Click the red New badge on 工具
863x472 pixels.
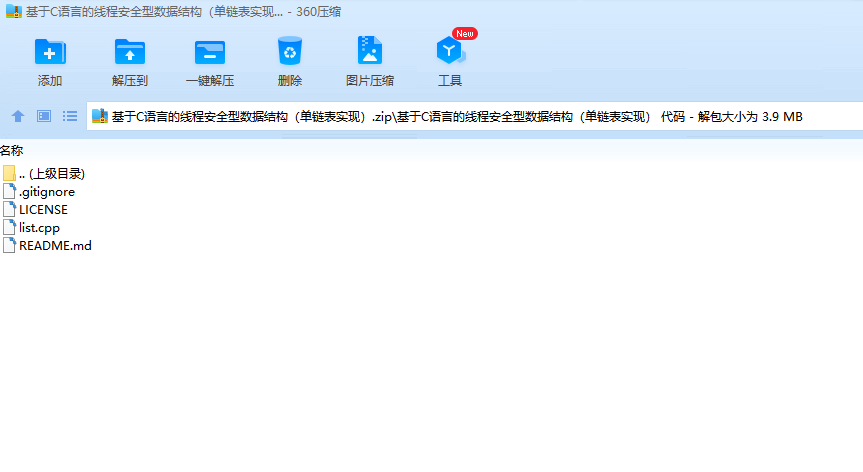465,34
